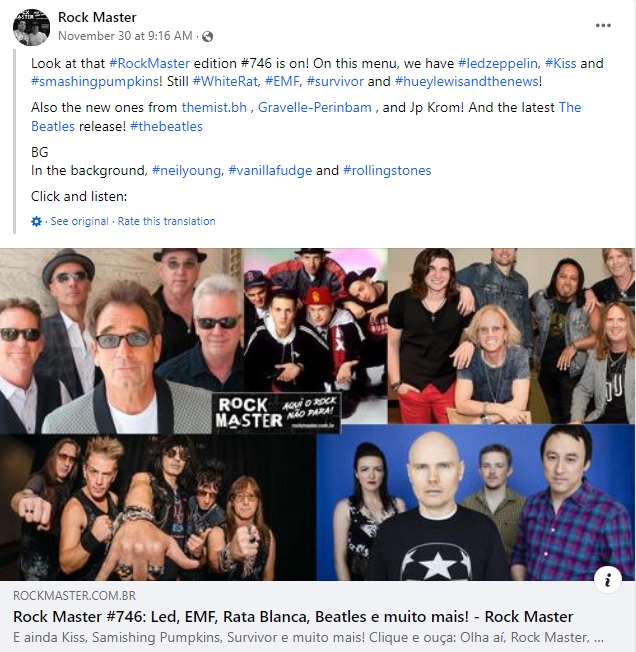Screen dimensions: 636x652
Task: Click the ROCKMASTER.COM.BR domain label
Action: [x=74, y=595]
